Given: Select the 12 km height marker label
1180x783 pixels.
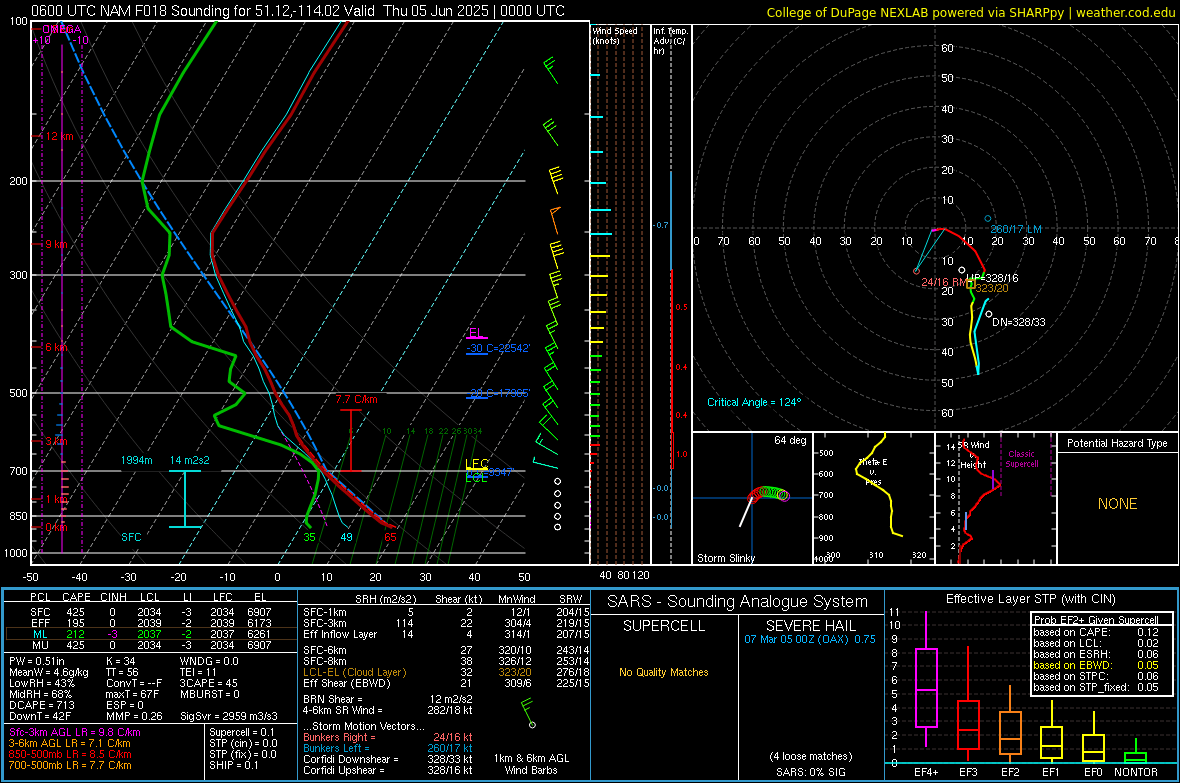Looking at the screenshot, I should point(59,136).
